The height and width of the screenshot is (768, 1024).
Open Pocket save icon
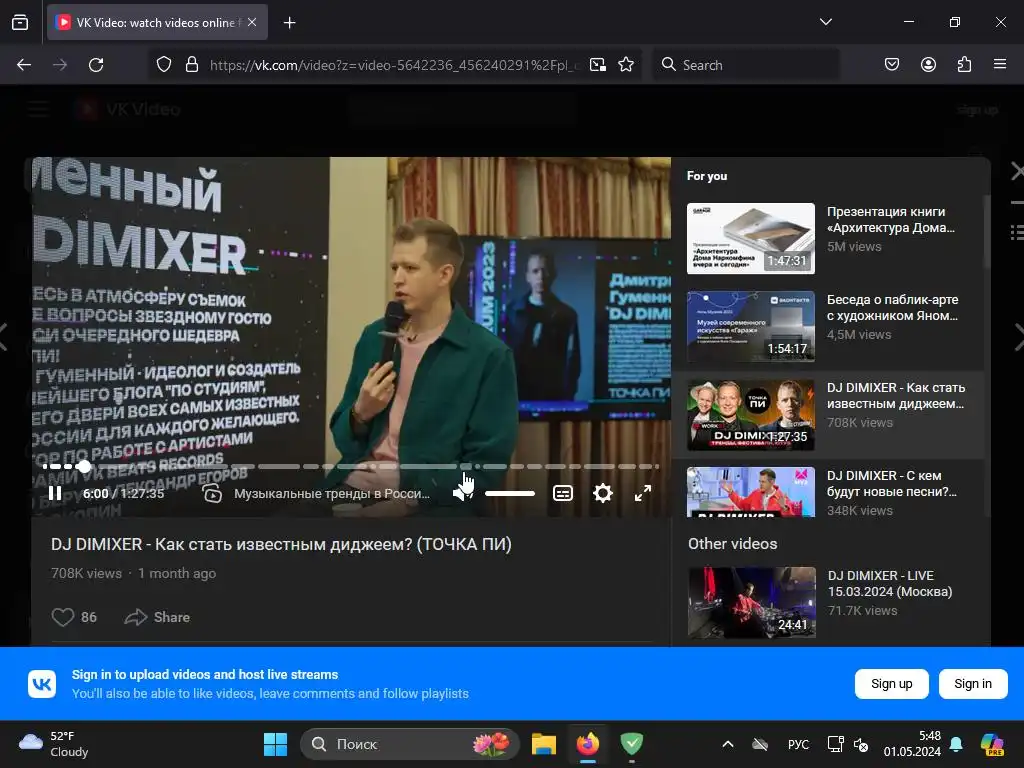pyautogui.click(x=891, y=65)
